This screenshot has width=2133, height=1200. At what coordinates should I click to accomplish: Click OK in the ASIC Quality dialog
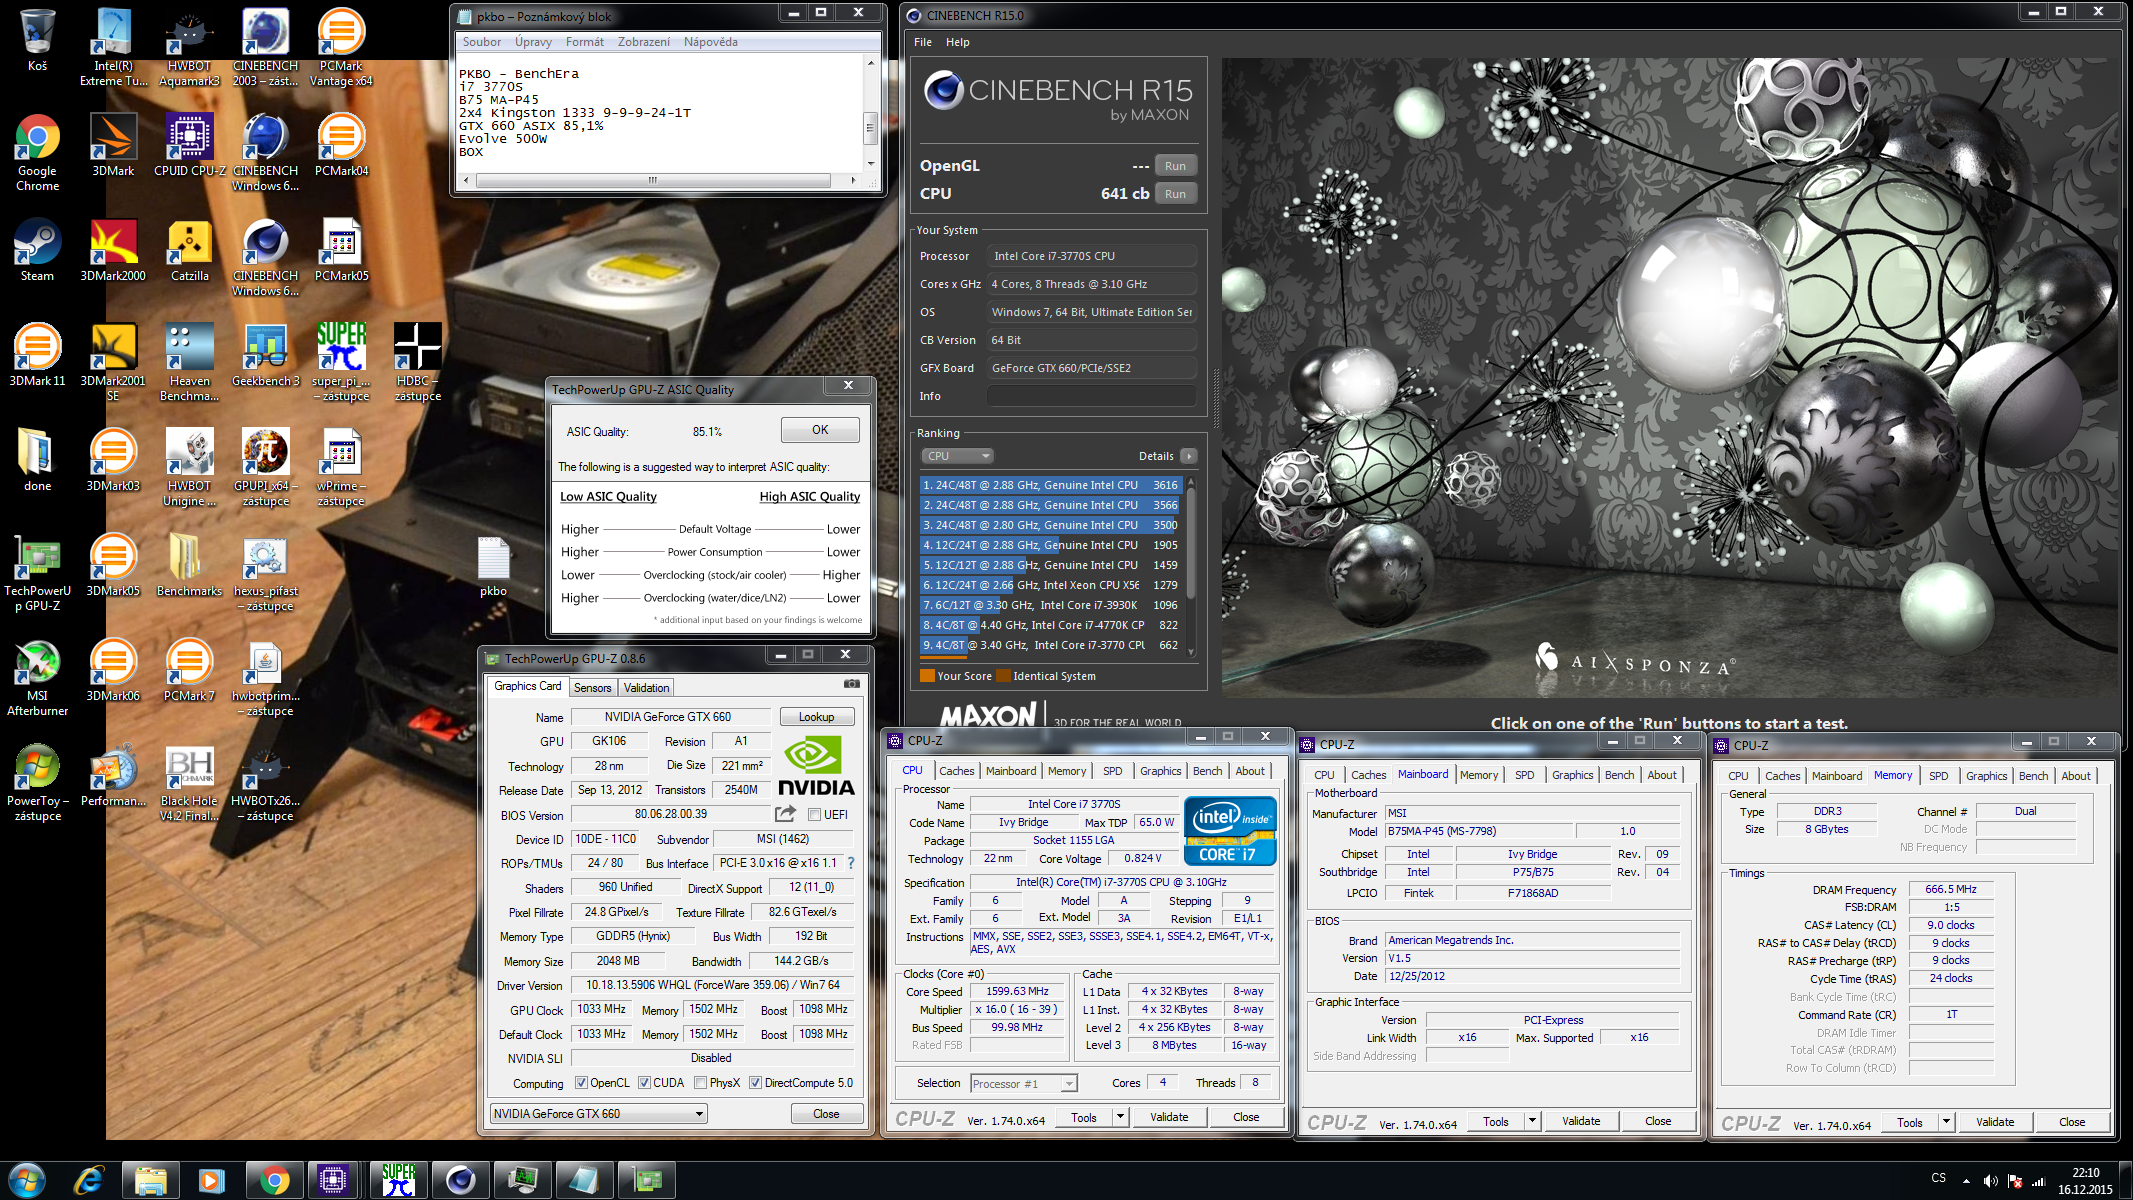pyautogui.click(x=820, y=430)
